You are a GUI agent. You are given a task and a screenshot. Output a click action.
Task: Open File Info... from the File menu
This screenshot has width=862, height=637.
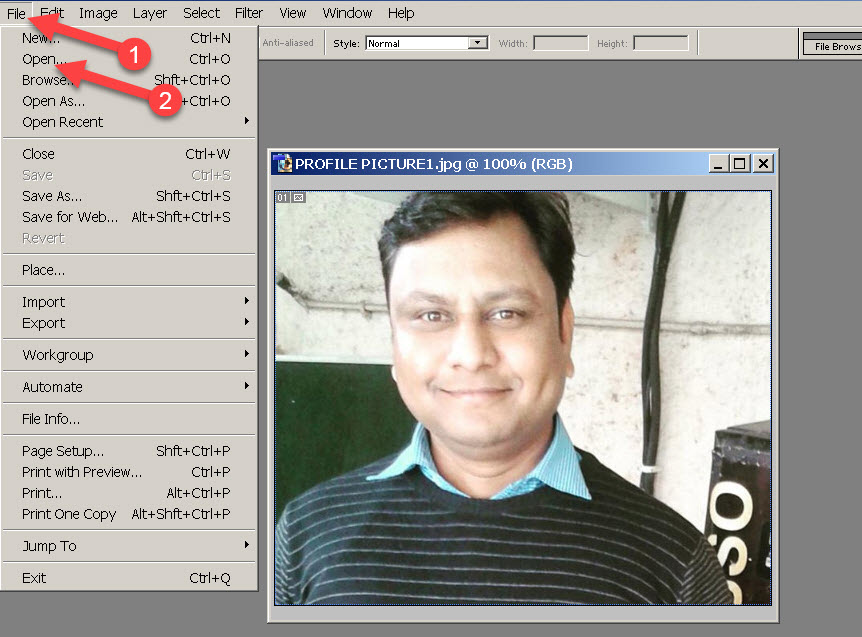pyautogui.click(x=51, y=418)
